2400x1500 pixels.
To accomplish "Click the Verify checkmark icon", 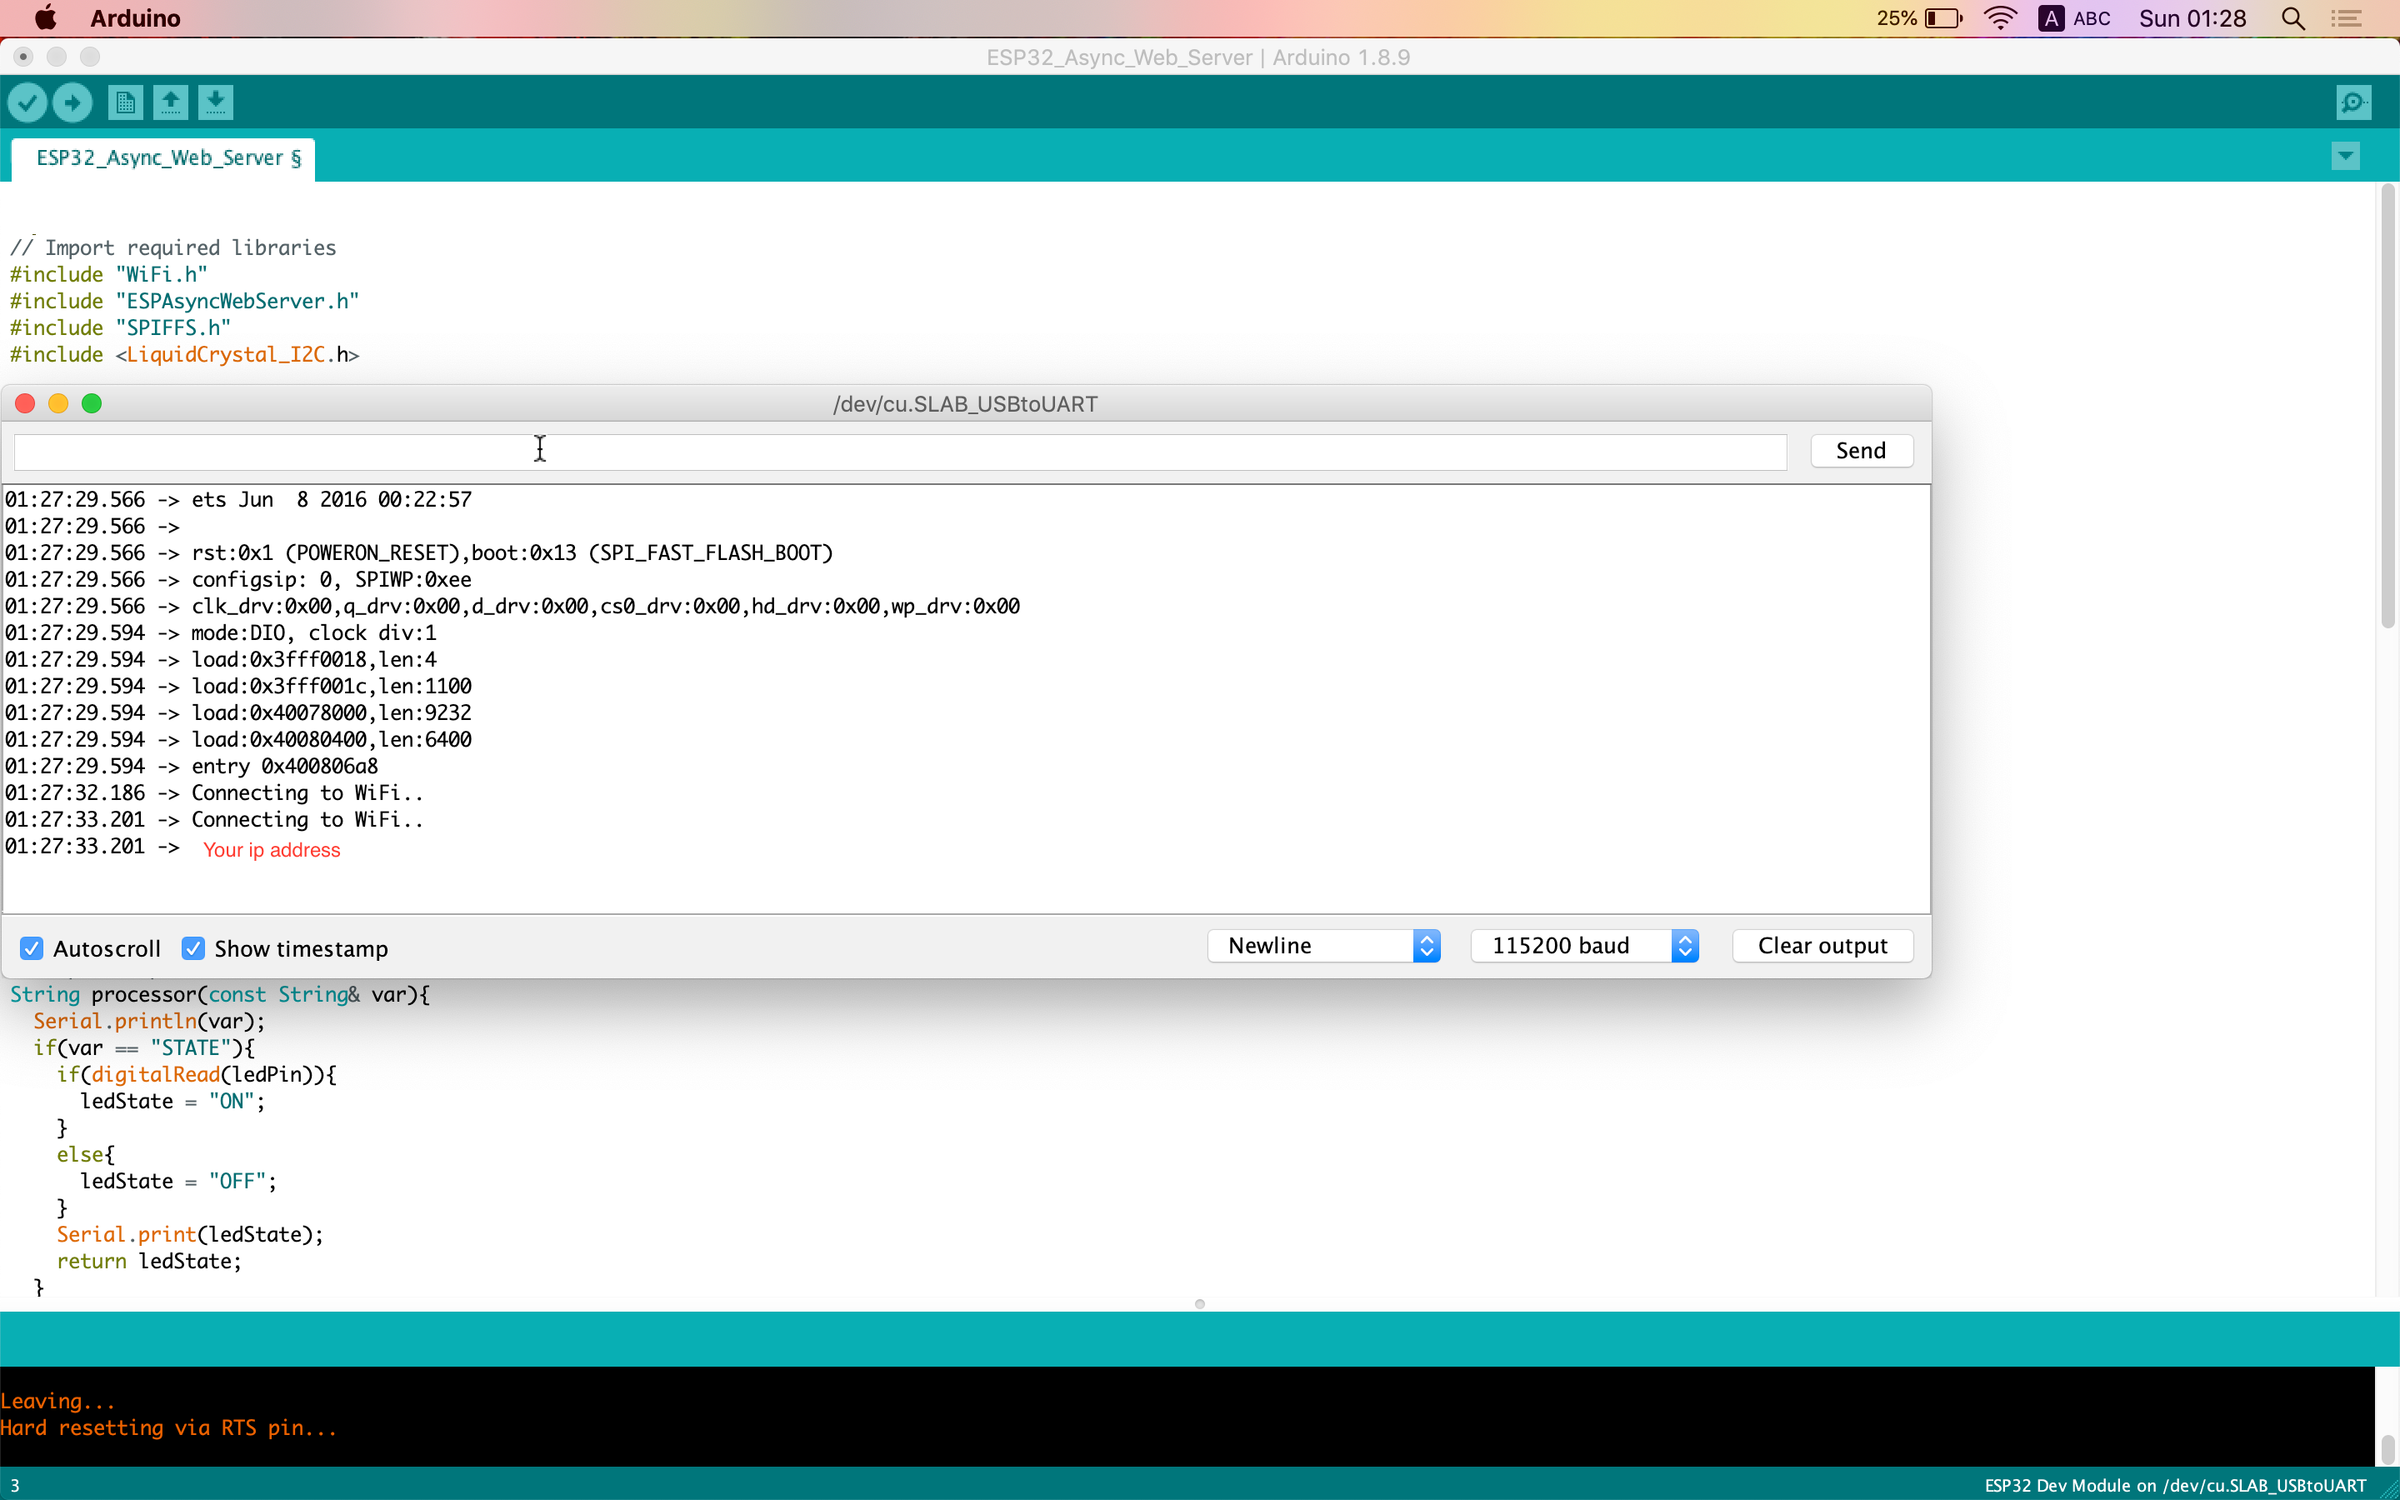I will coord(27,102).
